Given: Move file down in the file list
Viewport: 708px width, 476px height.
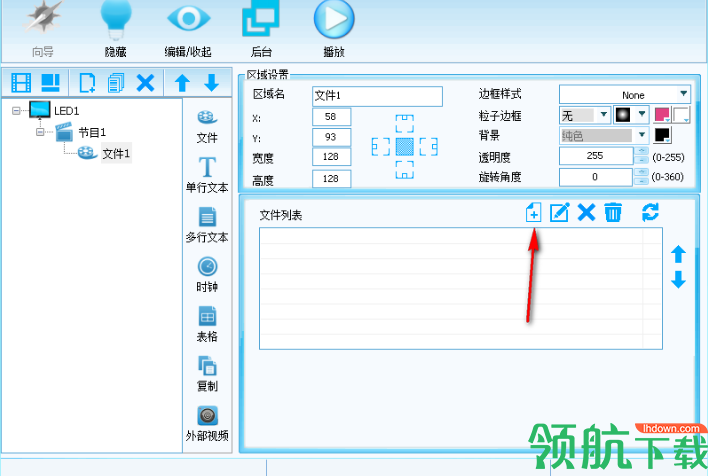Looking at the screenshot, I should click(x=678, y=279).
